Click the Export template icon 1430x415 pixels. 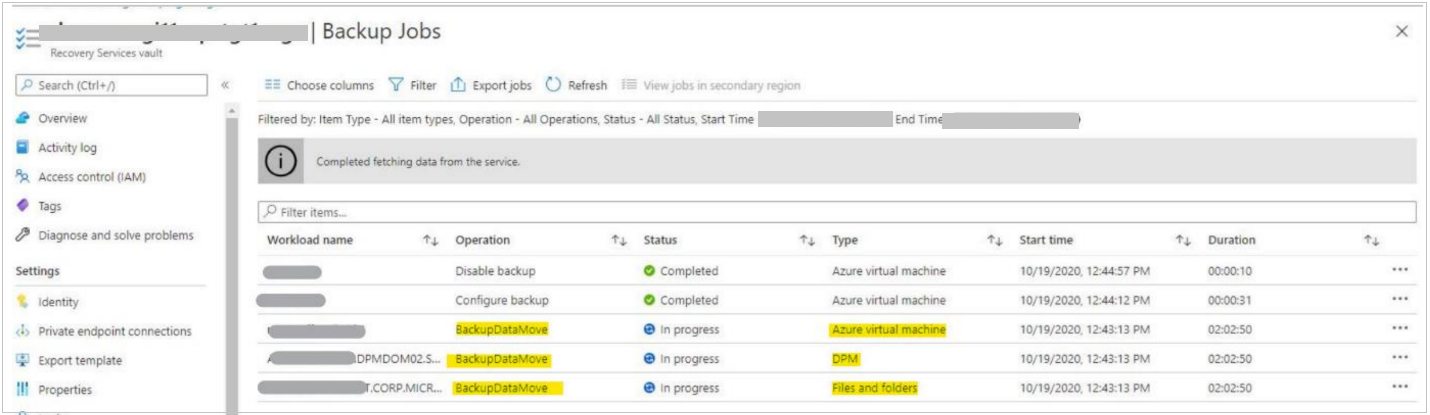(x=23, y=360)
